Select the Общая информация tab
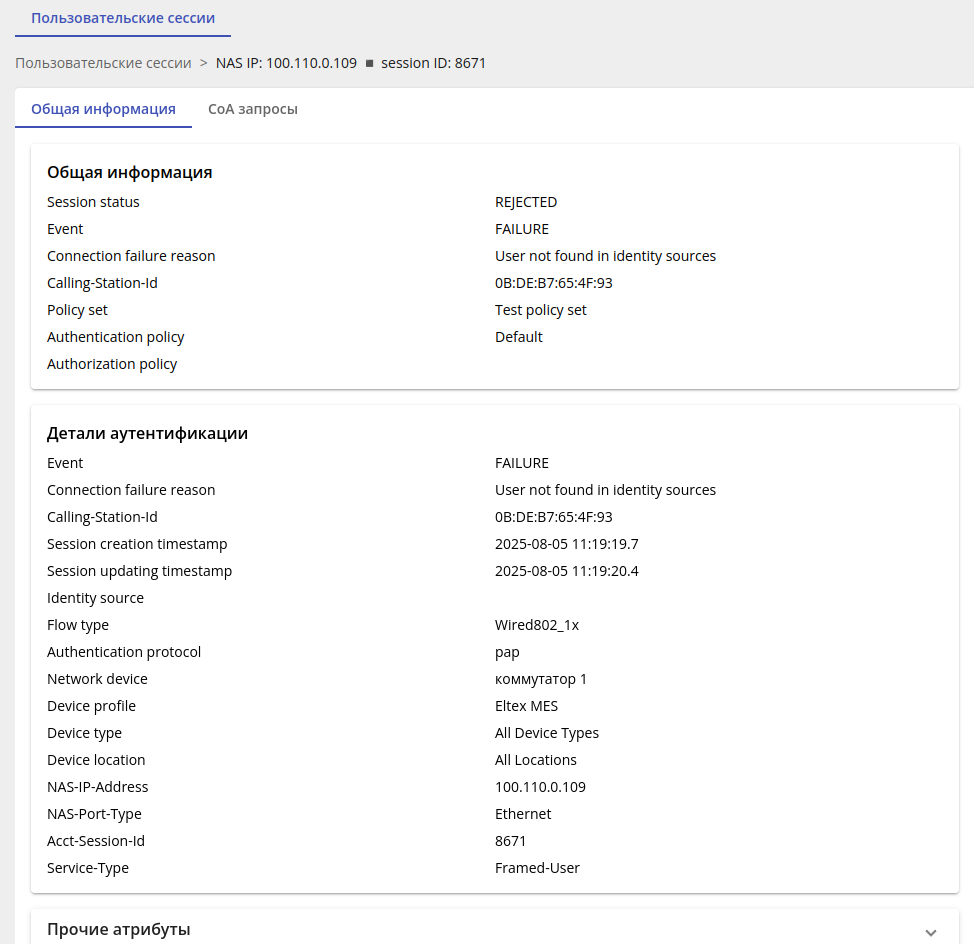 (103, 109)
